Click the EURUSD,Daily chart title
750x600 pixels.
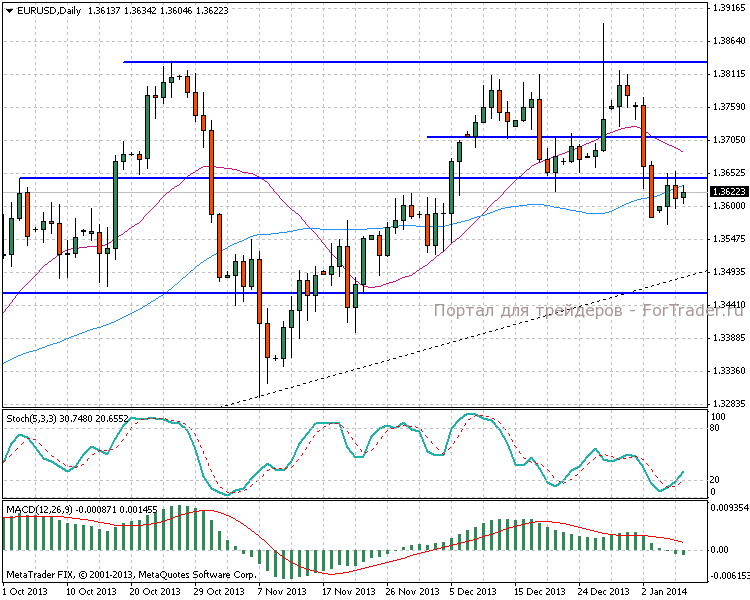click(49, 11)
